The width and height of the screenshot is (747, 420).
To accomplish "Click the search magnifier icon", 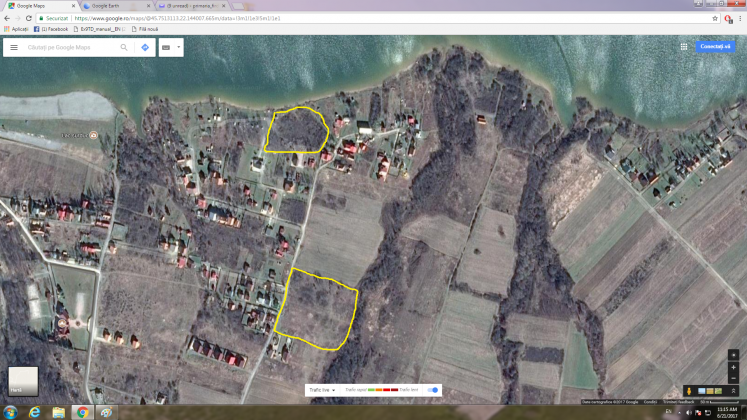I will click(124, 47).
